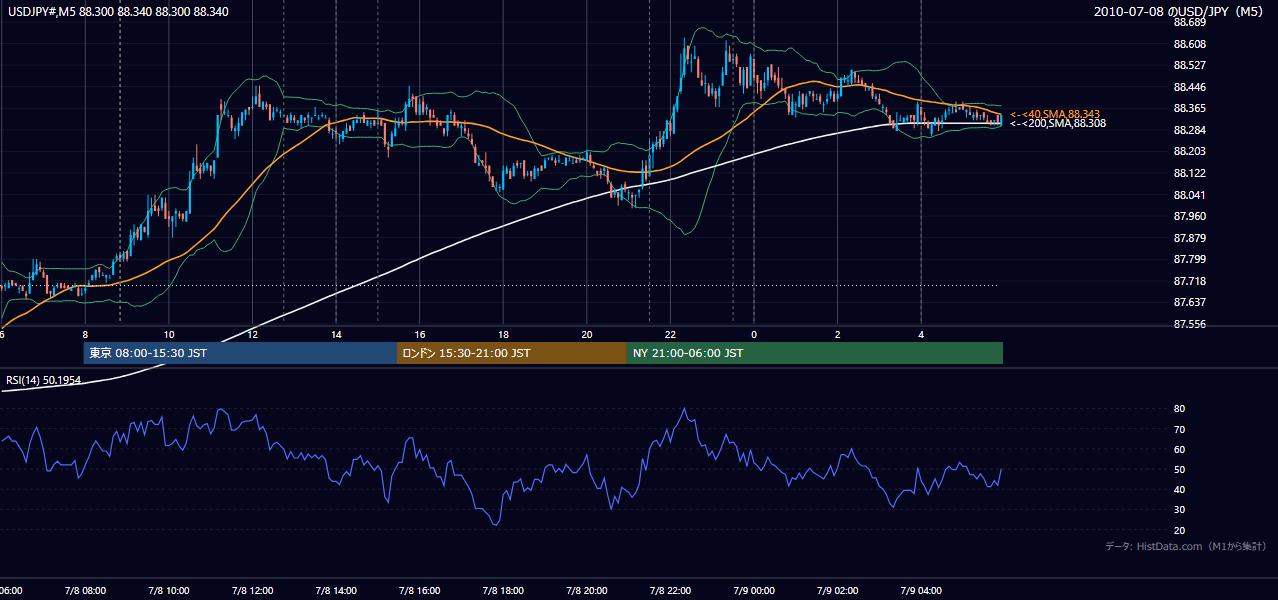Screen dimensions: 1278x600
Task: Click hour tick 22 above the NY session bar
Action: tap(671, 334)
